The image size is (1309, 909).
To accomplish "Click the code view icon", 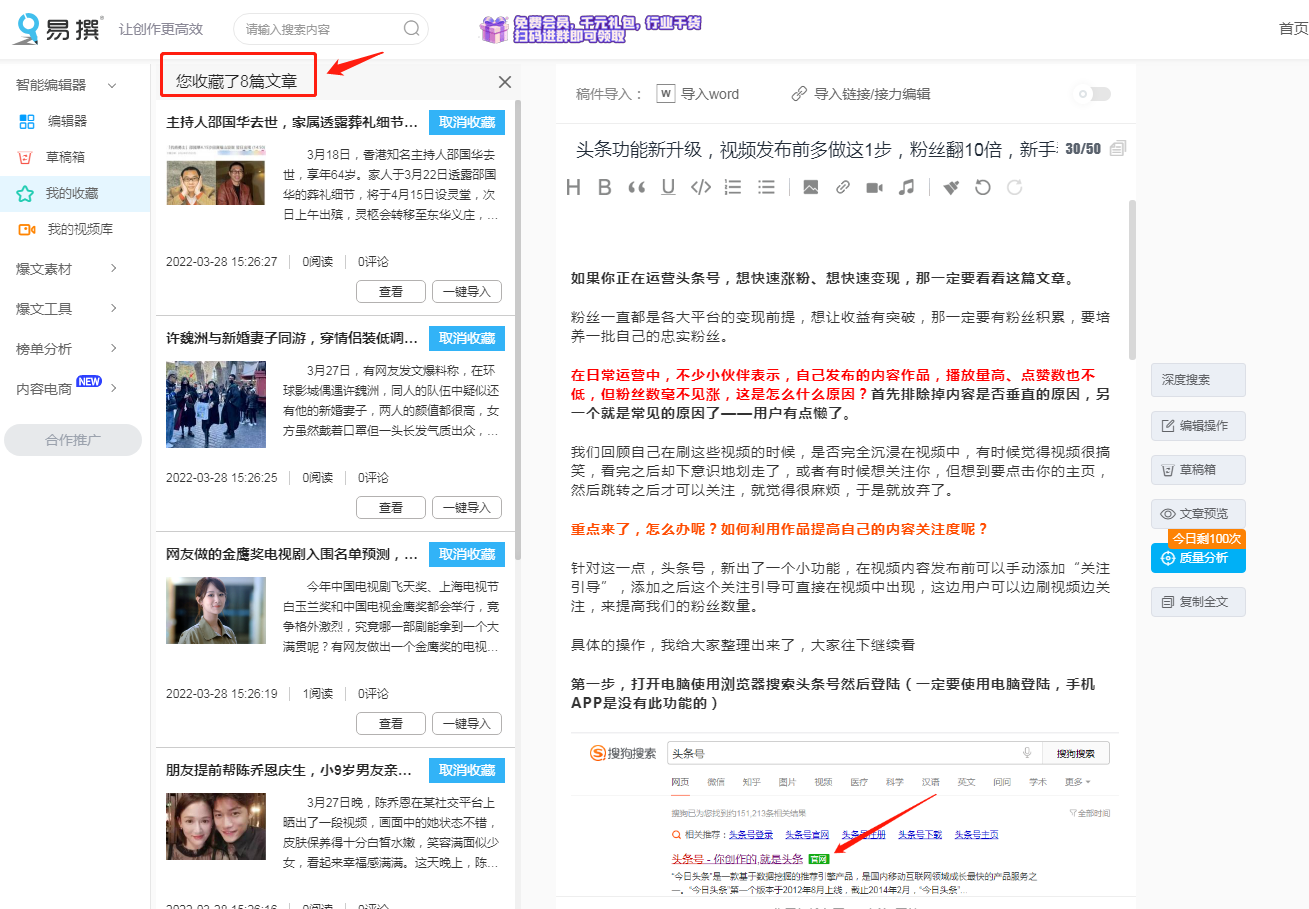I will click(x=701, y=187).
